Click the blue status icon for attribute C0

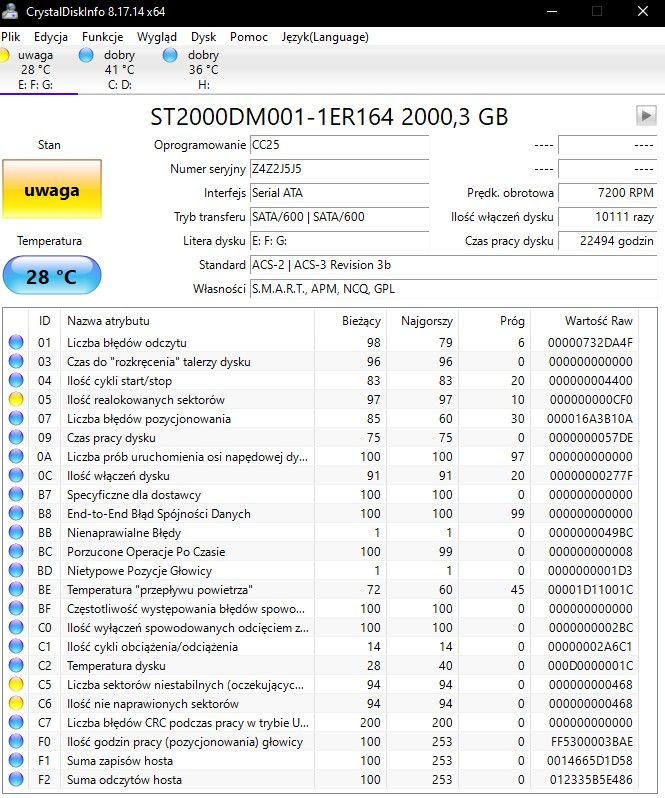point(16,627)
